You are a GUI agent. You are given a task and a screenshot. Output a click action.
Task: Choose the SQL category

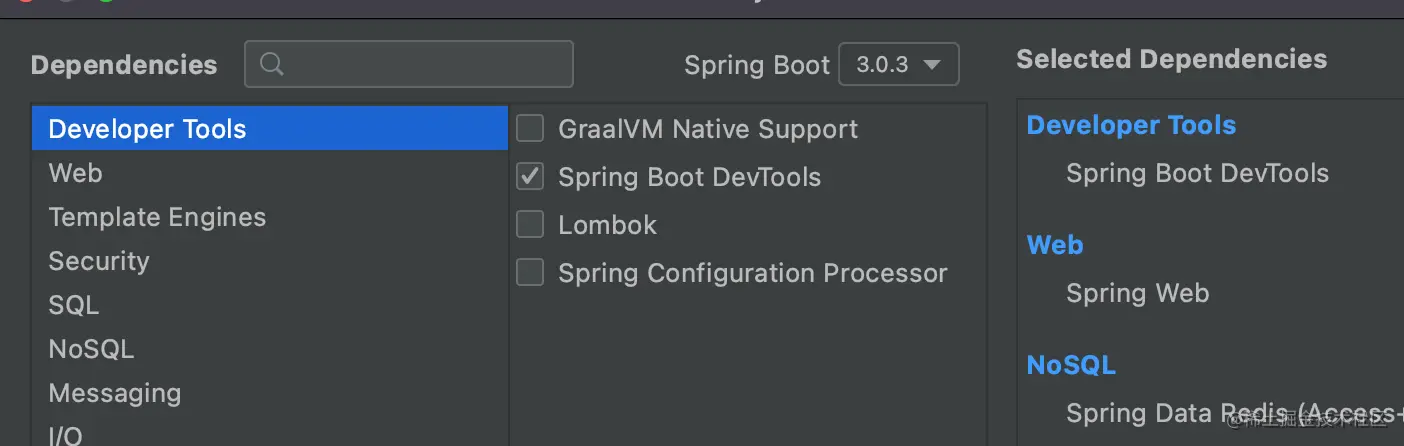(x=74, y=305)
